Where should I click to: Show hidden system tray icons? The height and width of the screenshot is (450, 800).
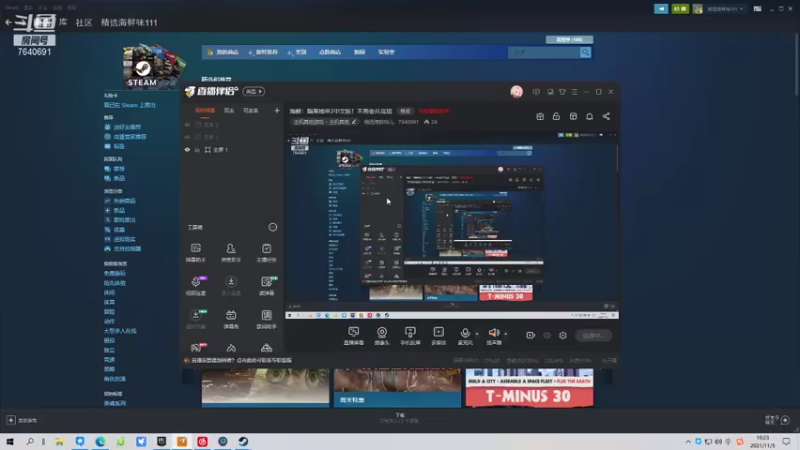(688, 441)
